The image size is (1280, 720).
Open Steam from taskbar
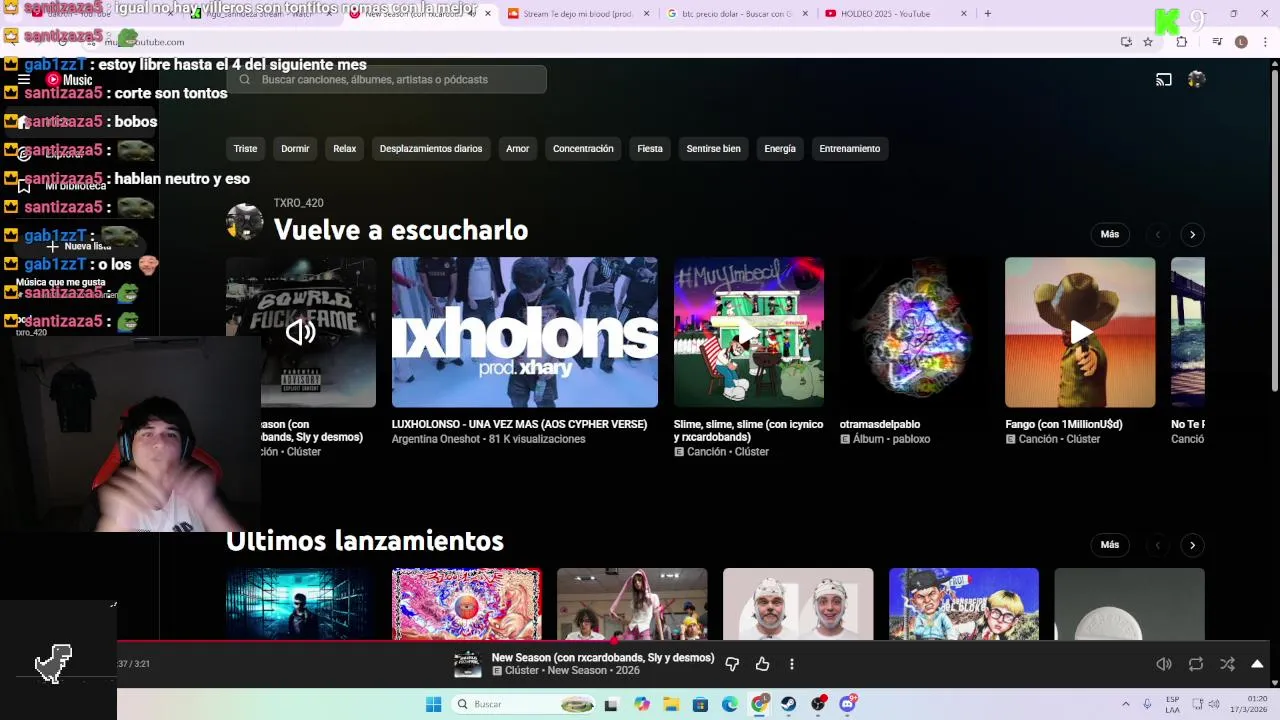click(x=789, y=704)
